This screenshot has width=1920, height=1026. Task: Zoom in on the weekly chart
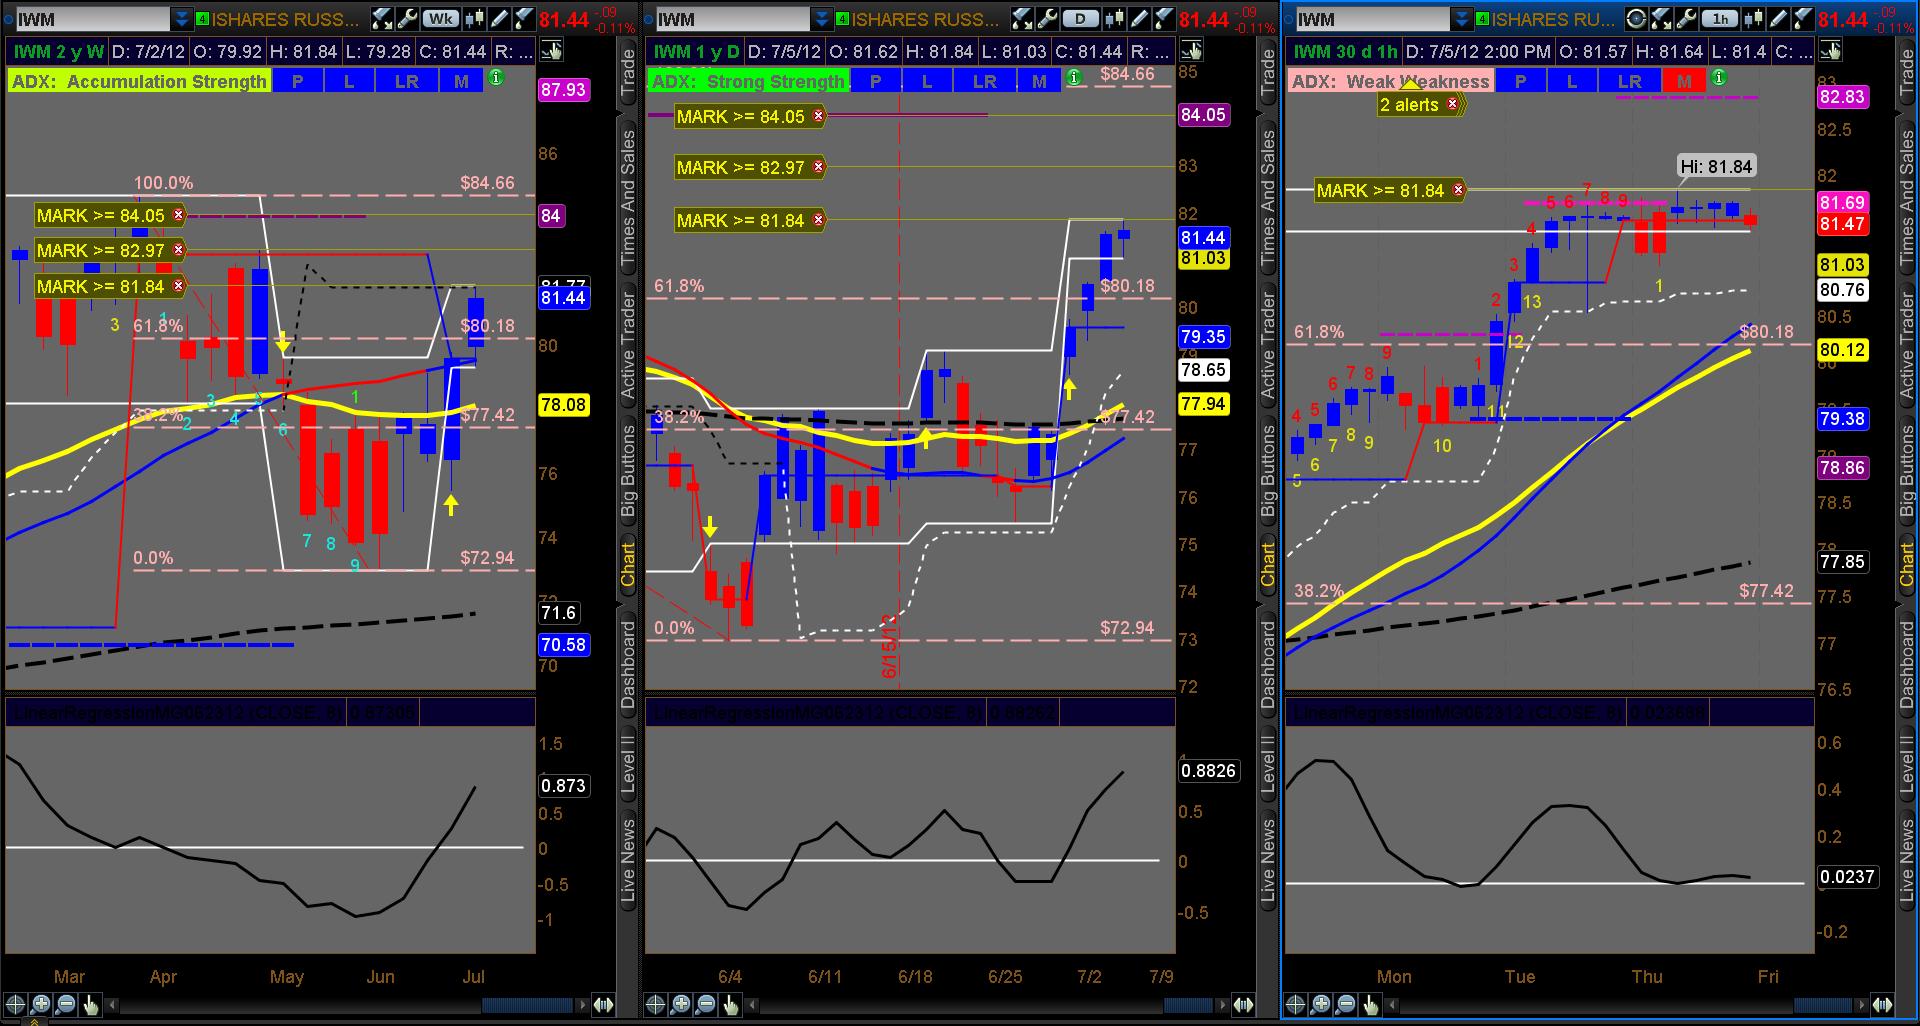[x=41, y=1005]
